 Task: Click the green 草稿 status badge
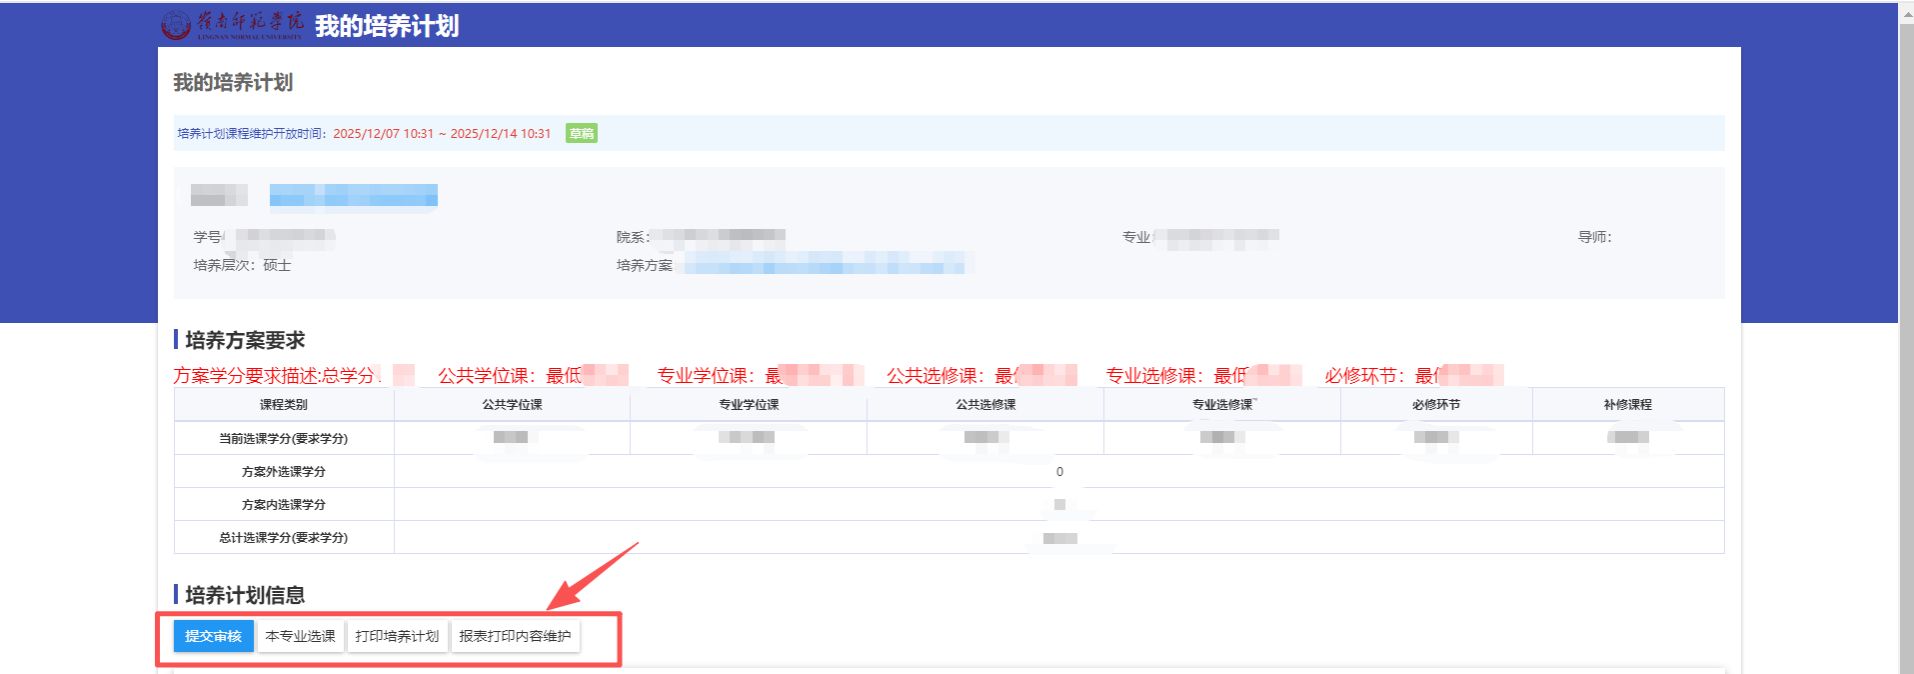pyautogui.click(x=581, y=134)
